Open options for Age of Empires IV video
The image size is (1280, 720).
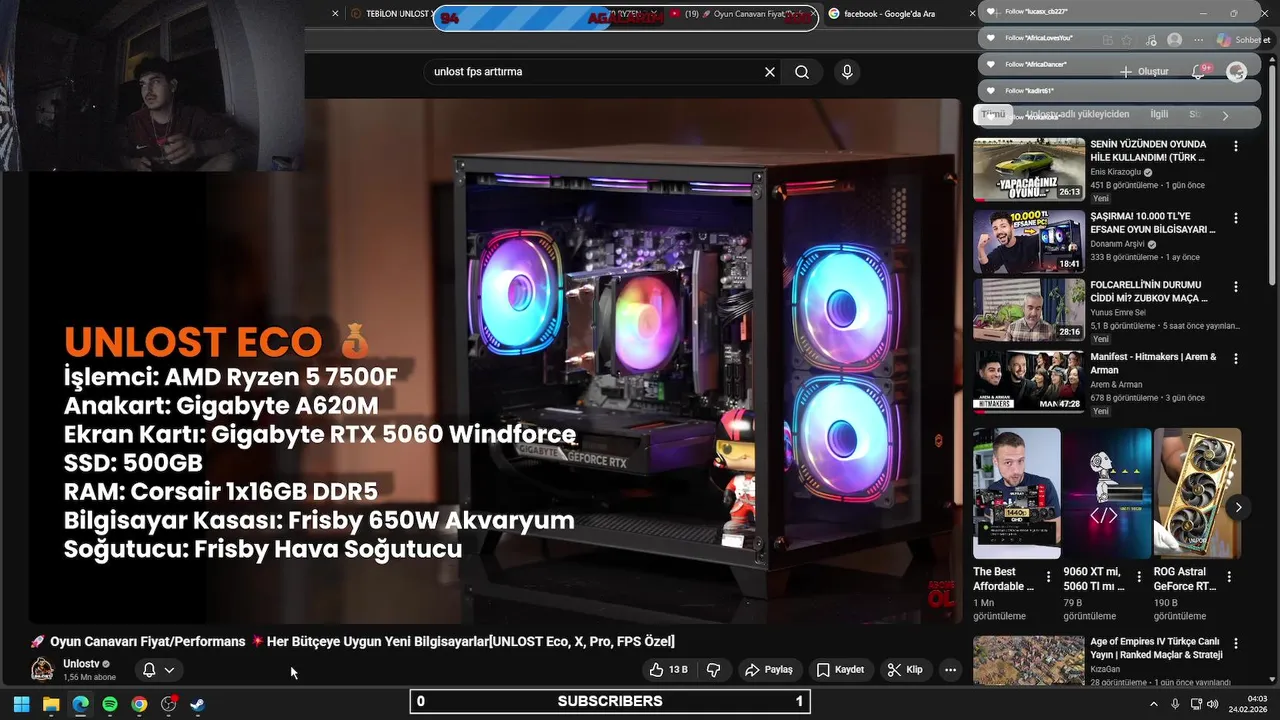click(1236, 643)
